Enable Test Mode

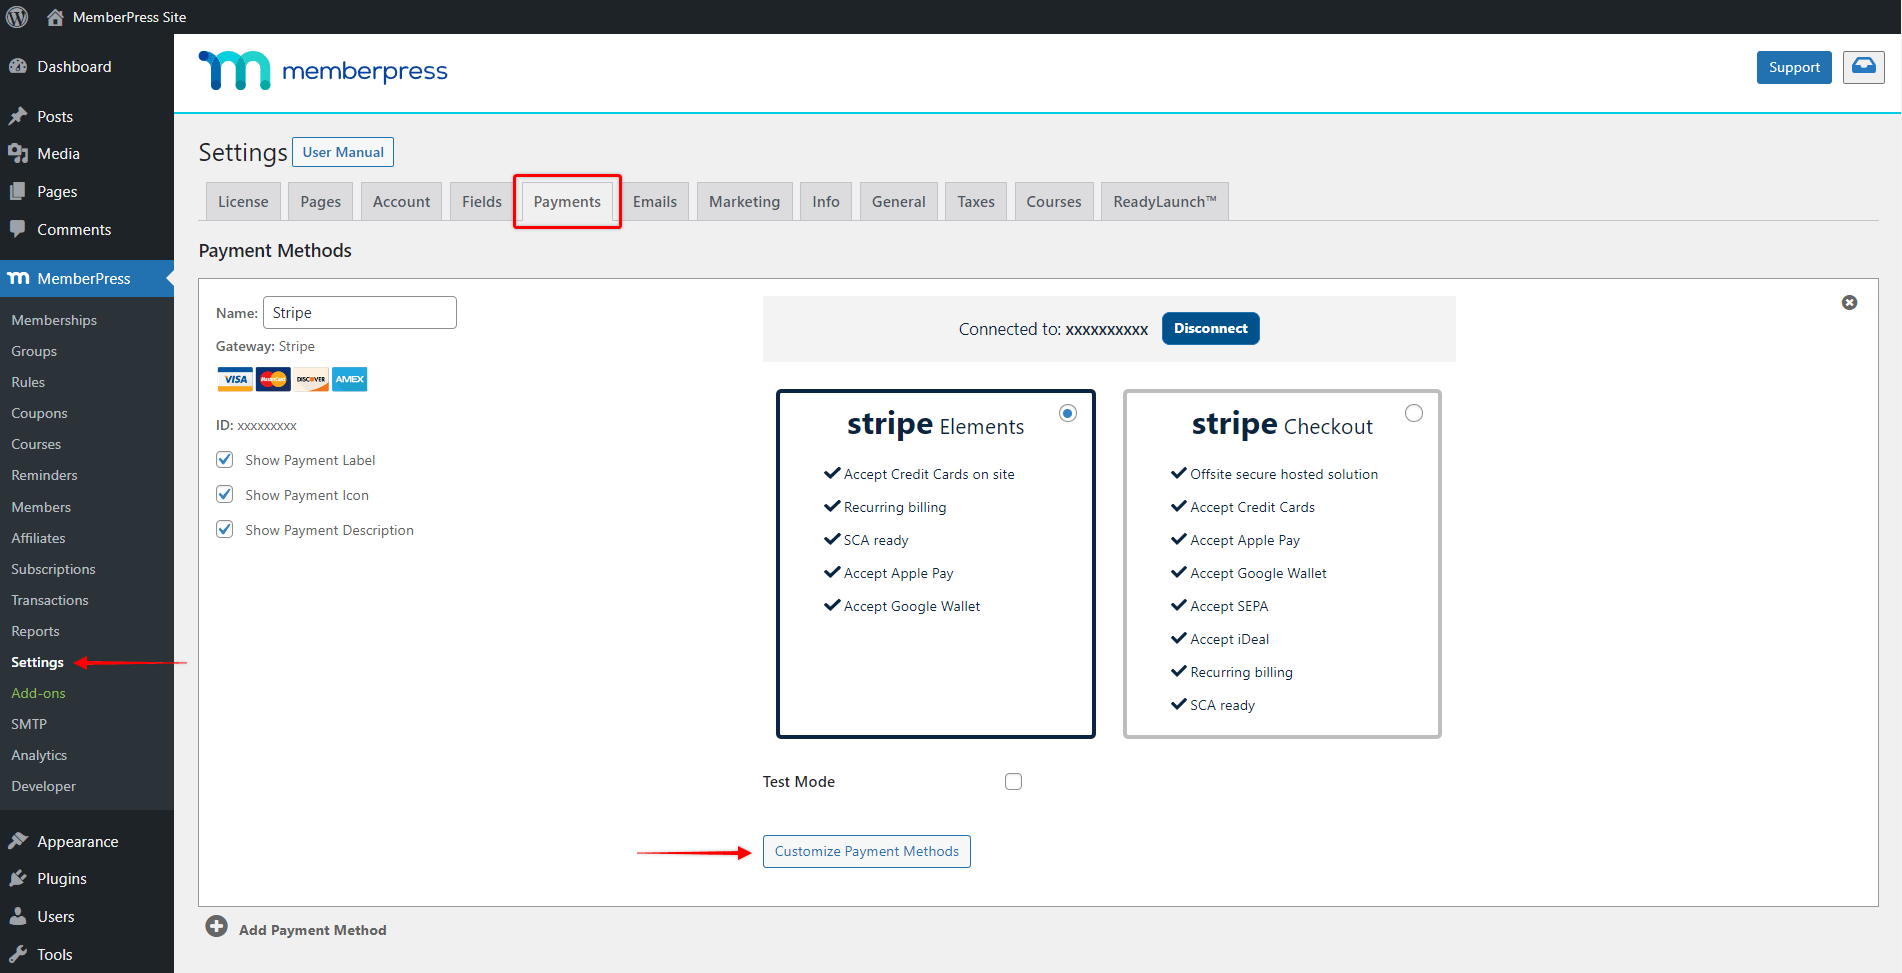pyautogui.click(x=1013, y=781)
